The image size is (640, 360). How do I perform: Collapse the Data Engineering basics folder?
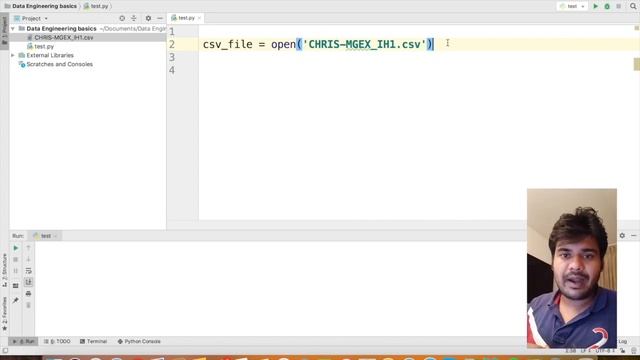pos(13,29)
